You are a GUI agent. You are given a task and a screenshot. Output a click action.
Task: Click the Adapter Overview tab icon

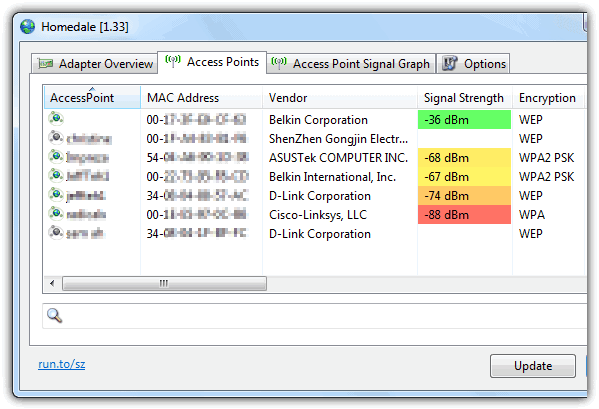[45, 63]
